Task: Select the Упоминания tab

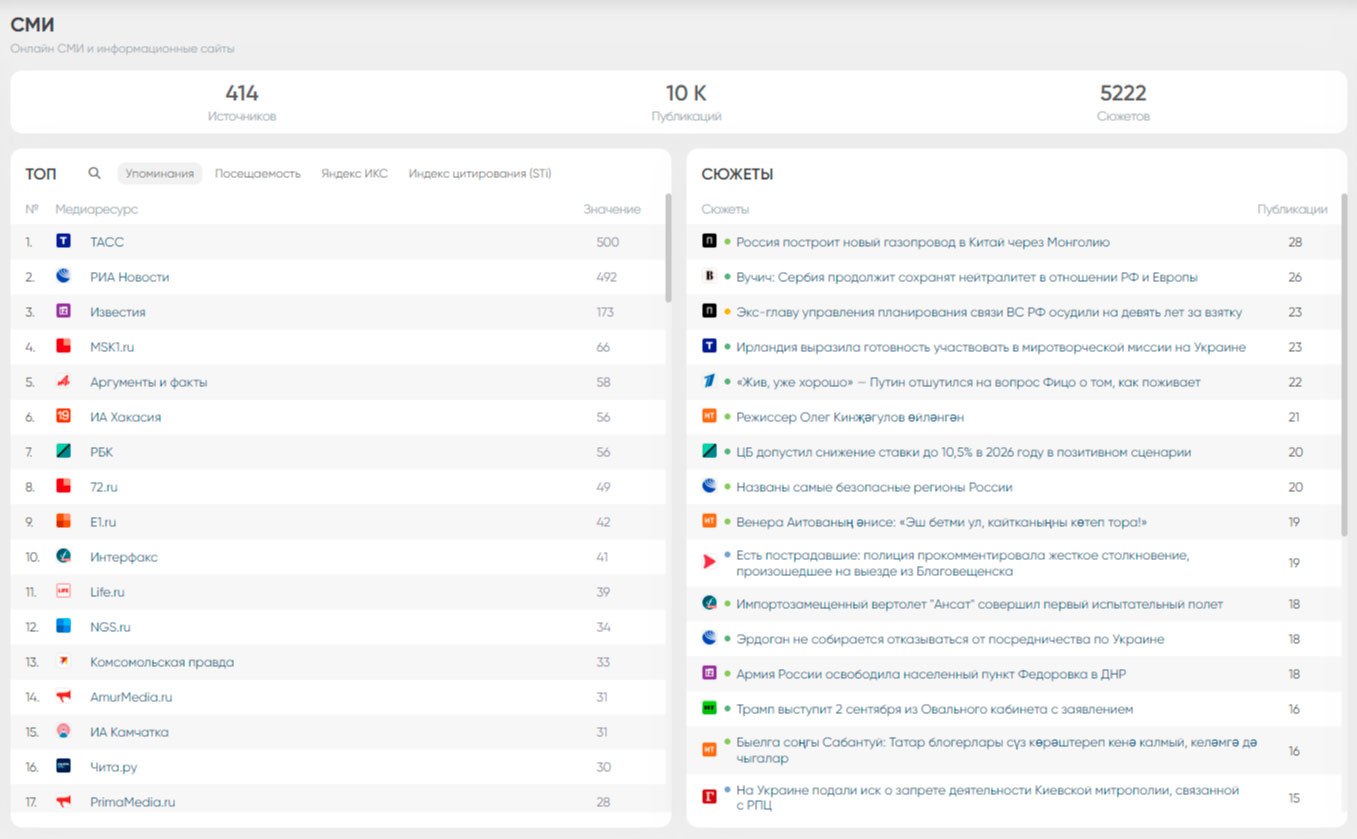Action: (x=160, y=174)
